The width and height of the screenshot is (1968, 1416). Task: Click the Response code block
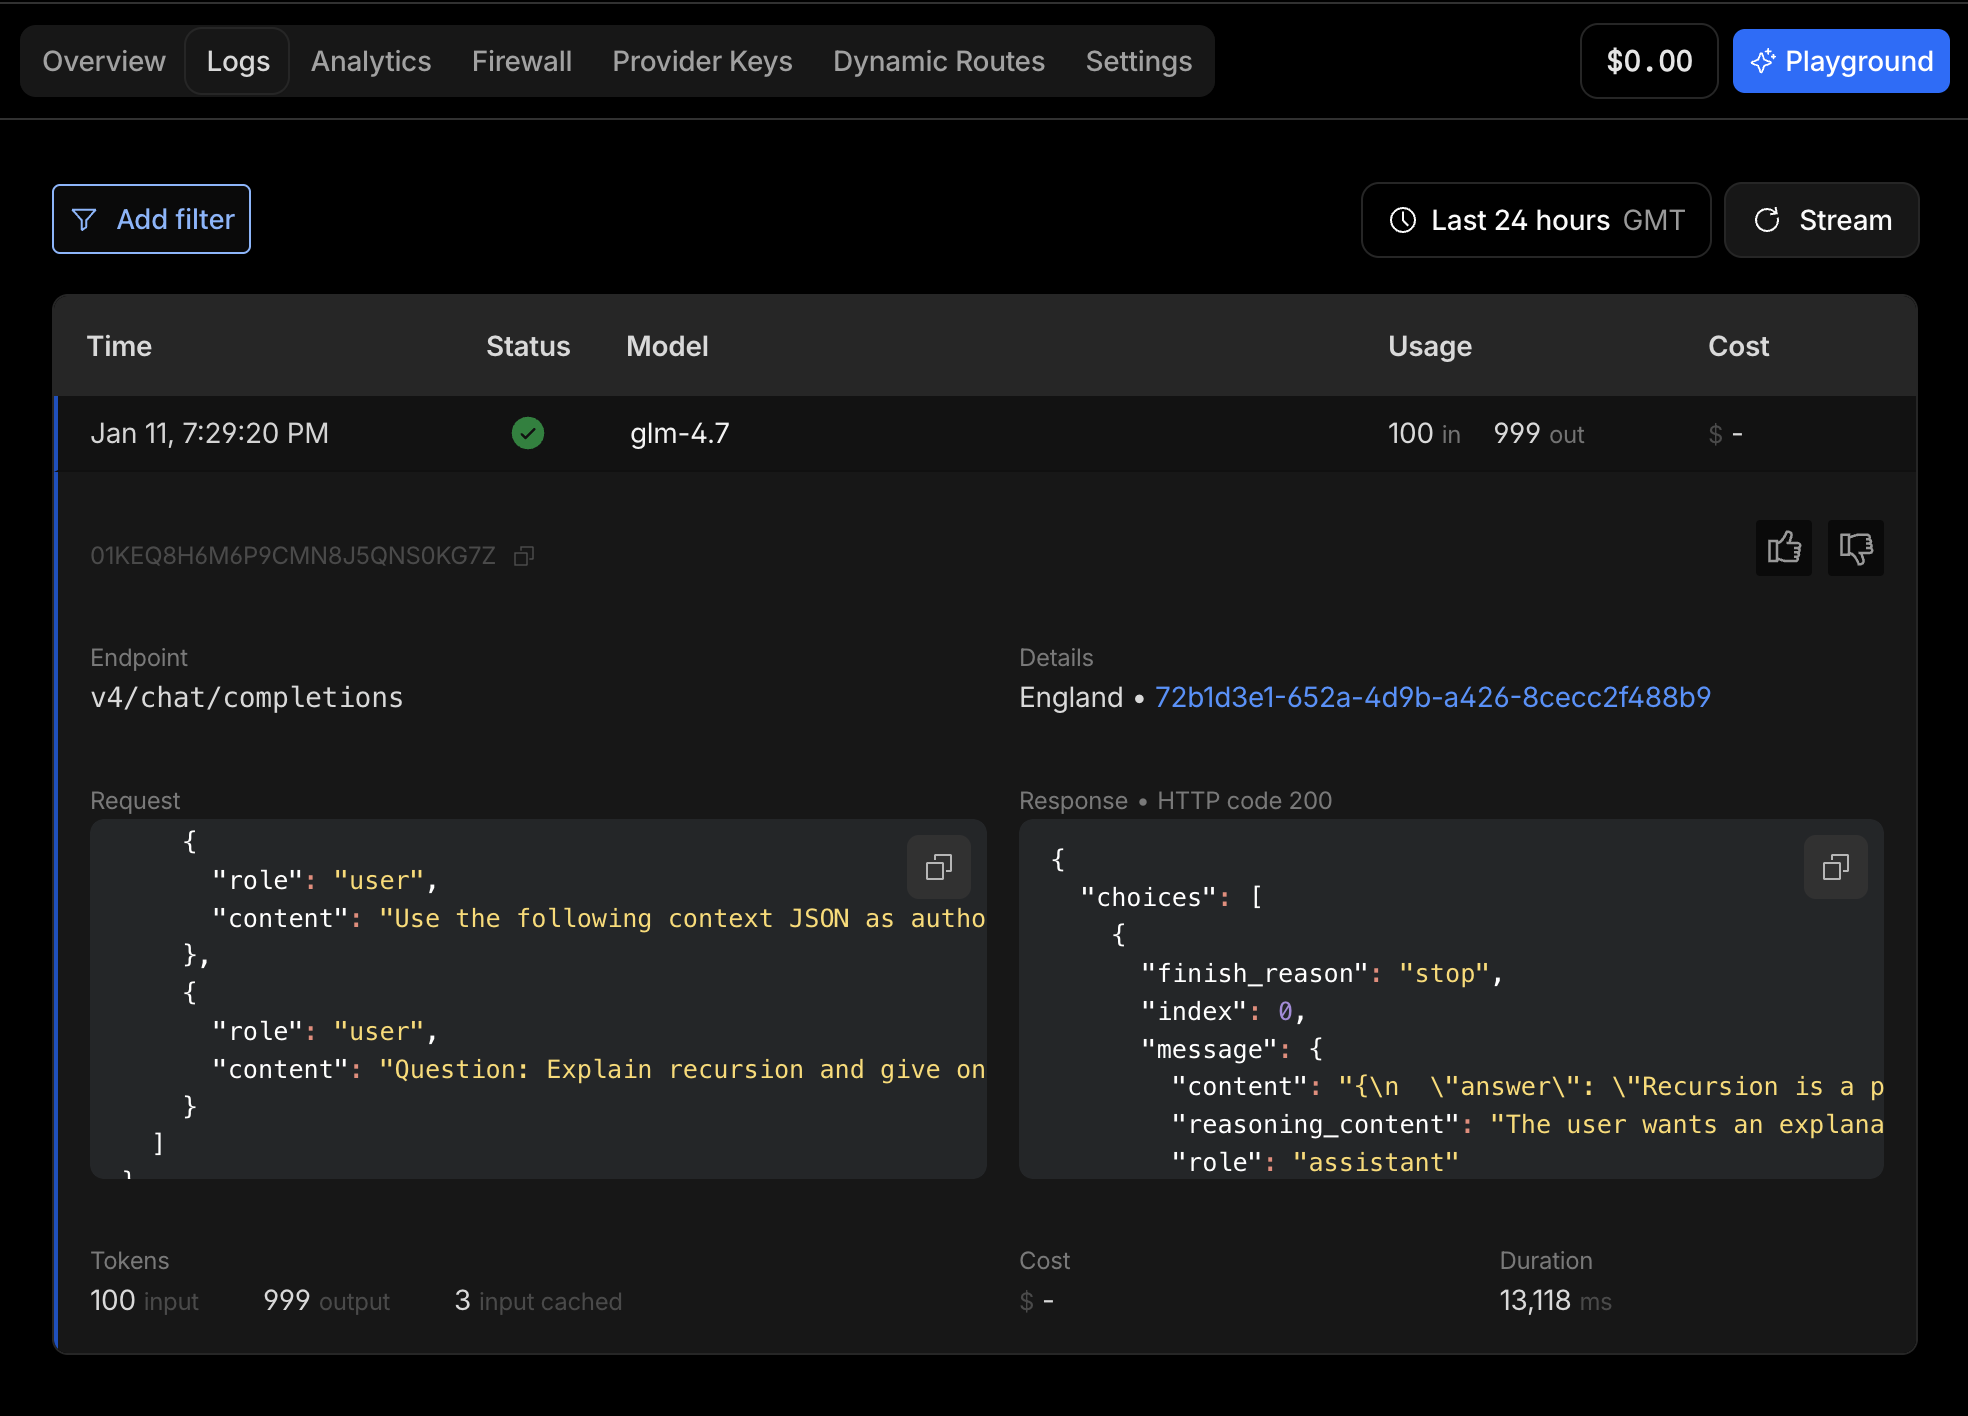(x=1451, y=999)
